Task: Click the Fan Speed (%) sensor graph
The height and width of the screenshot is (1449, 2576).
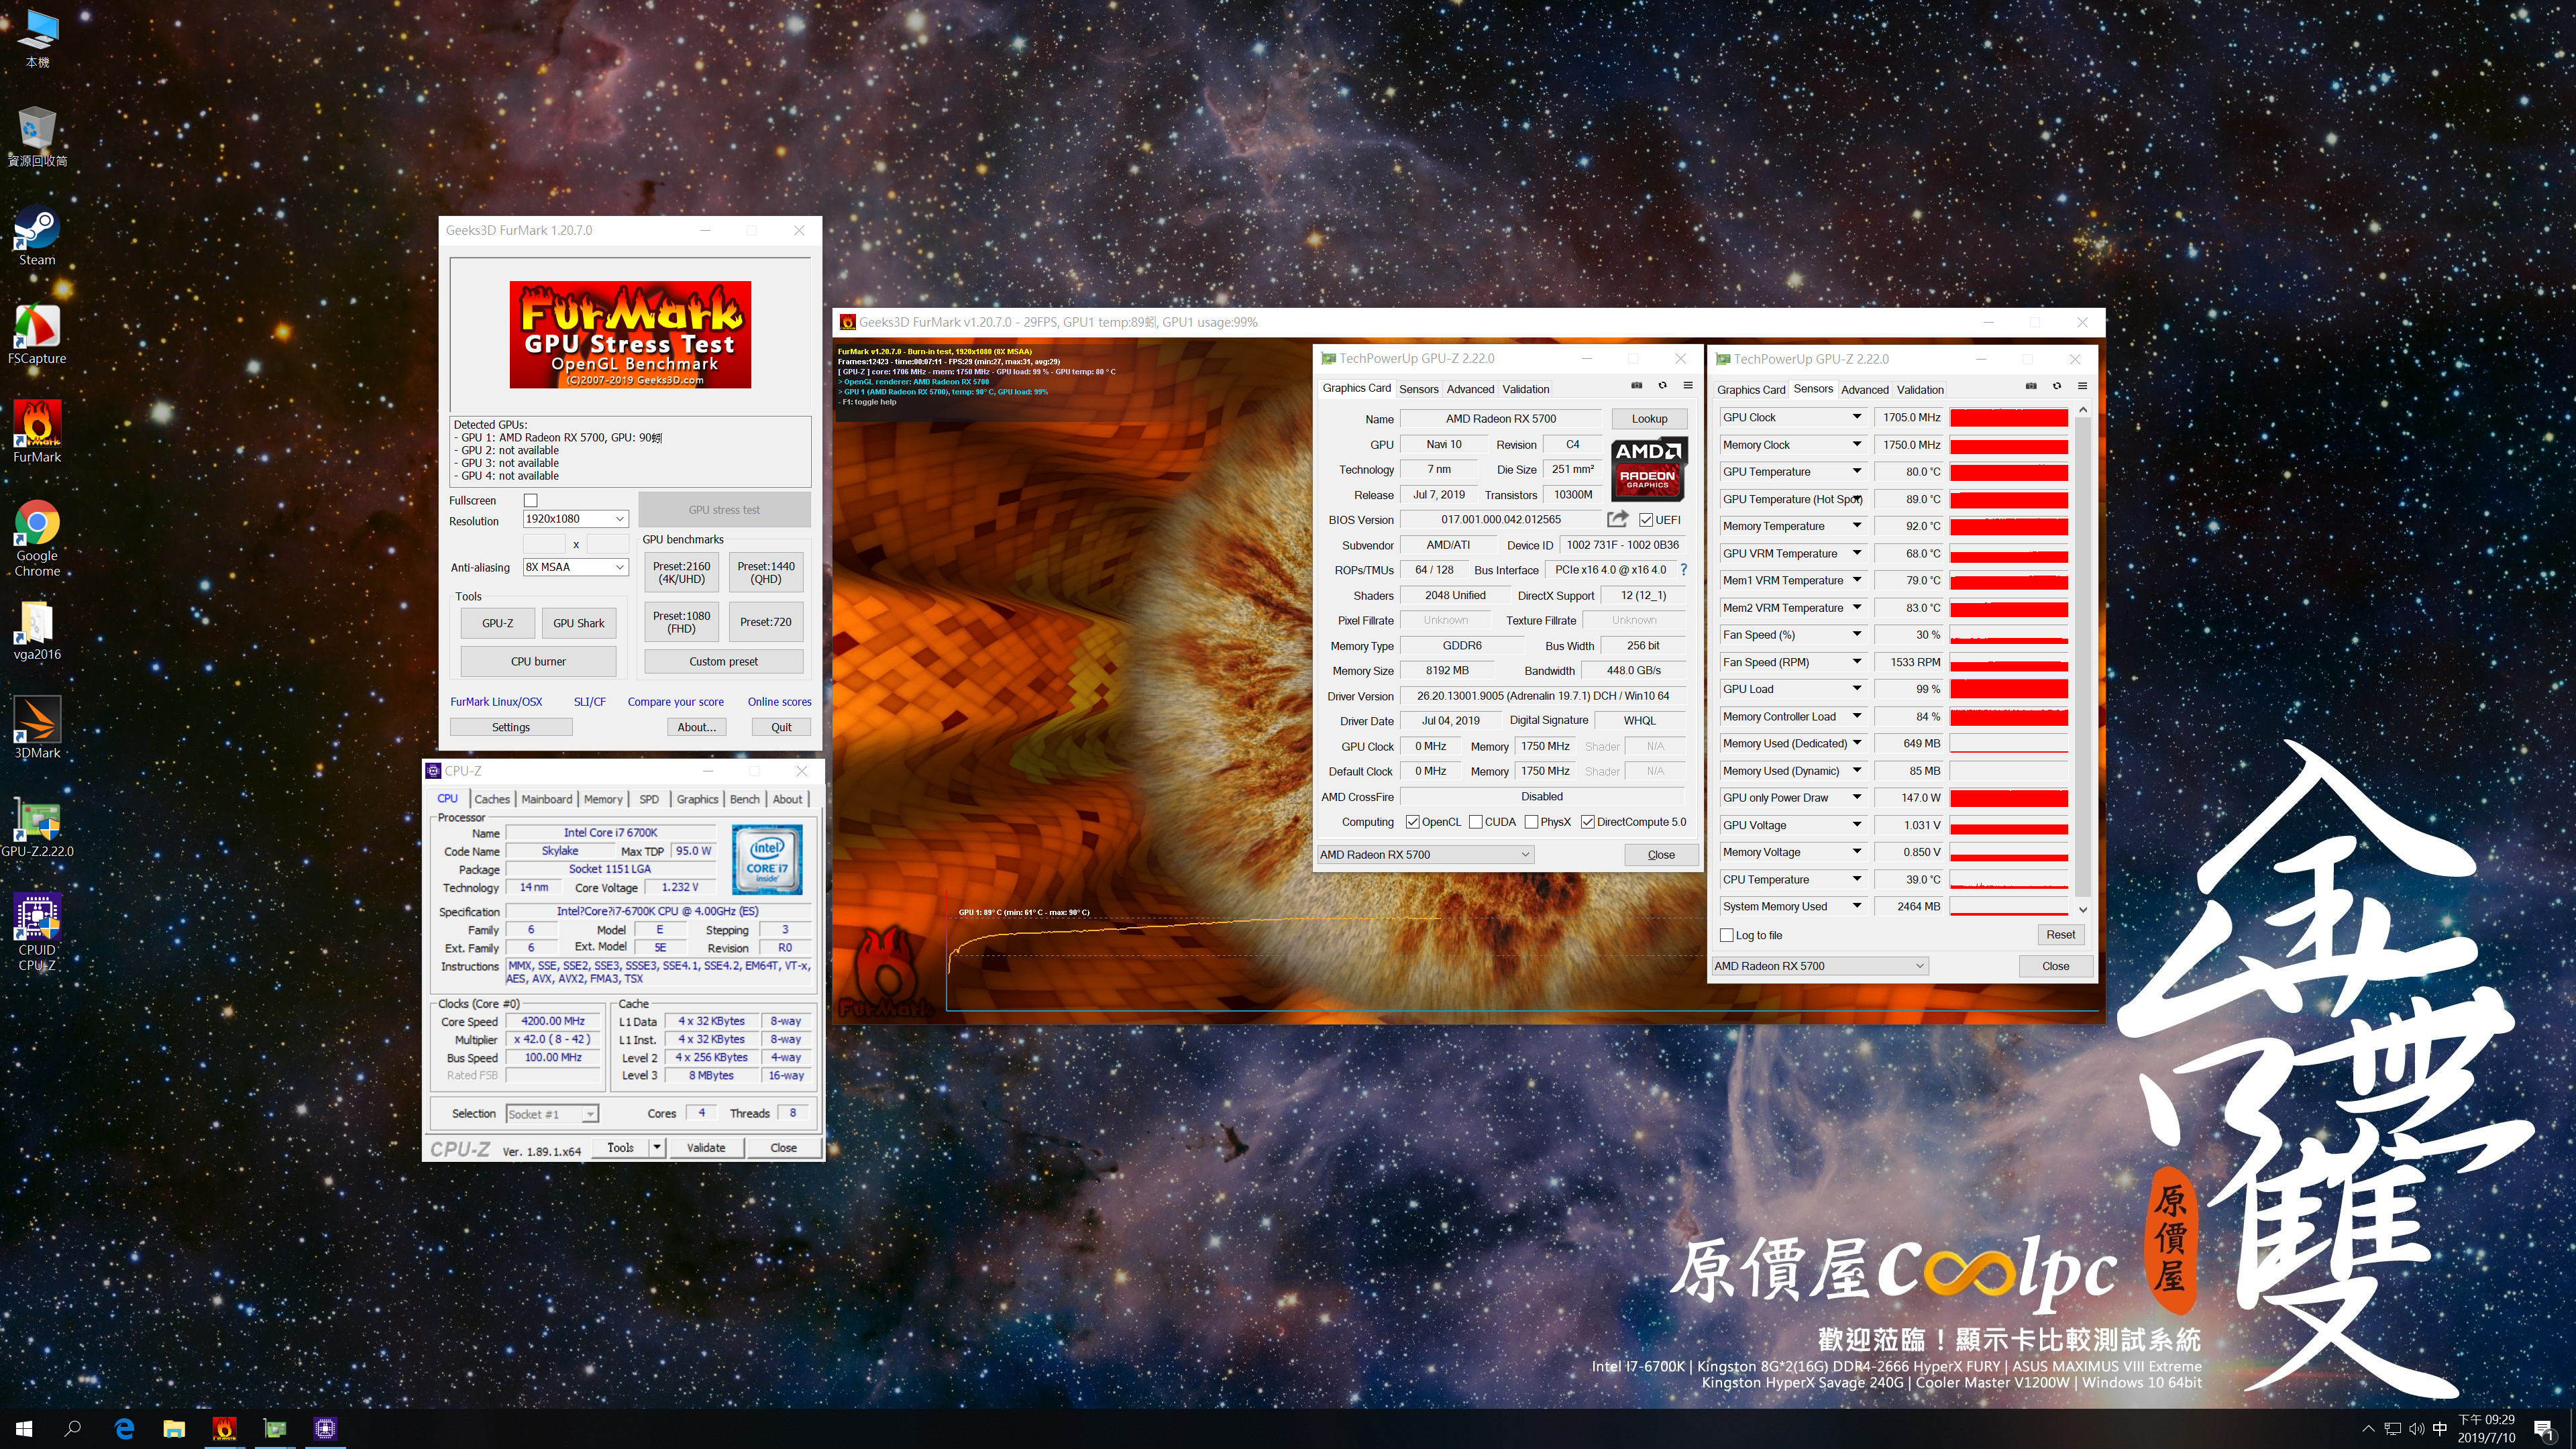Action: click(x=2009, y=635)
